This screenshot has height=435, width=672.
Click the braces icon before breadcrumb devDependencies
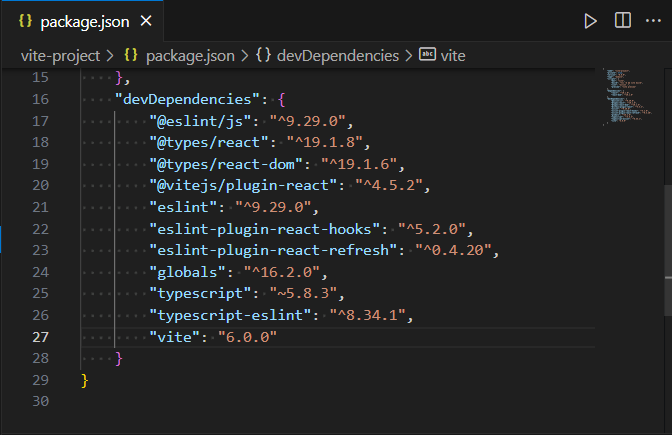[x=264, y=55]
